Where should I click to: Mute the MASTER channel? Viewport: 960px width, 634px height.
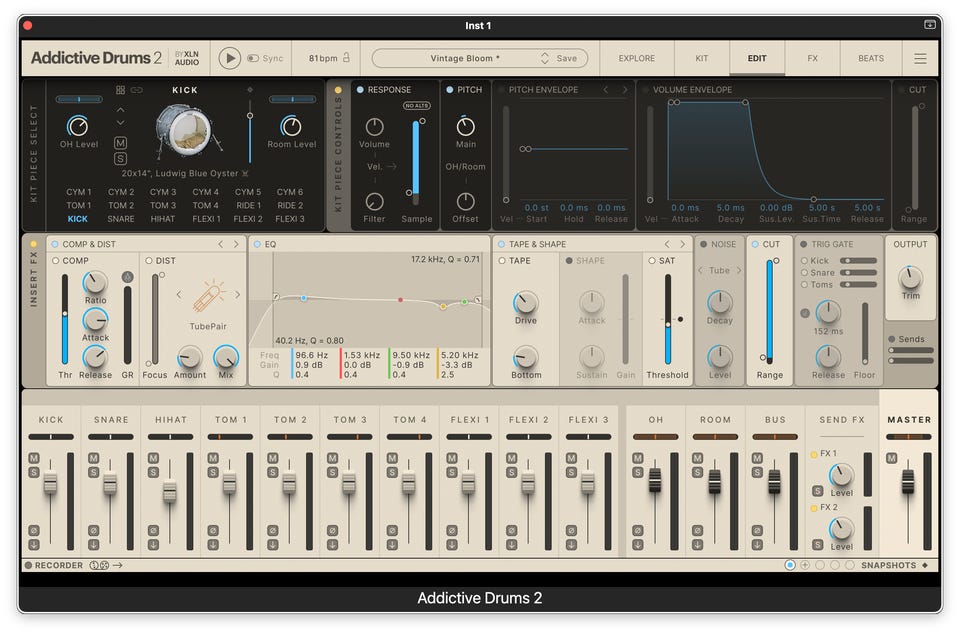[x=891, y=458]
